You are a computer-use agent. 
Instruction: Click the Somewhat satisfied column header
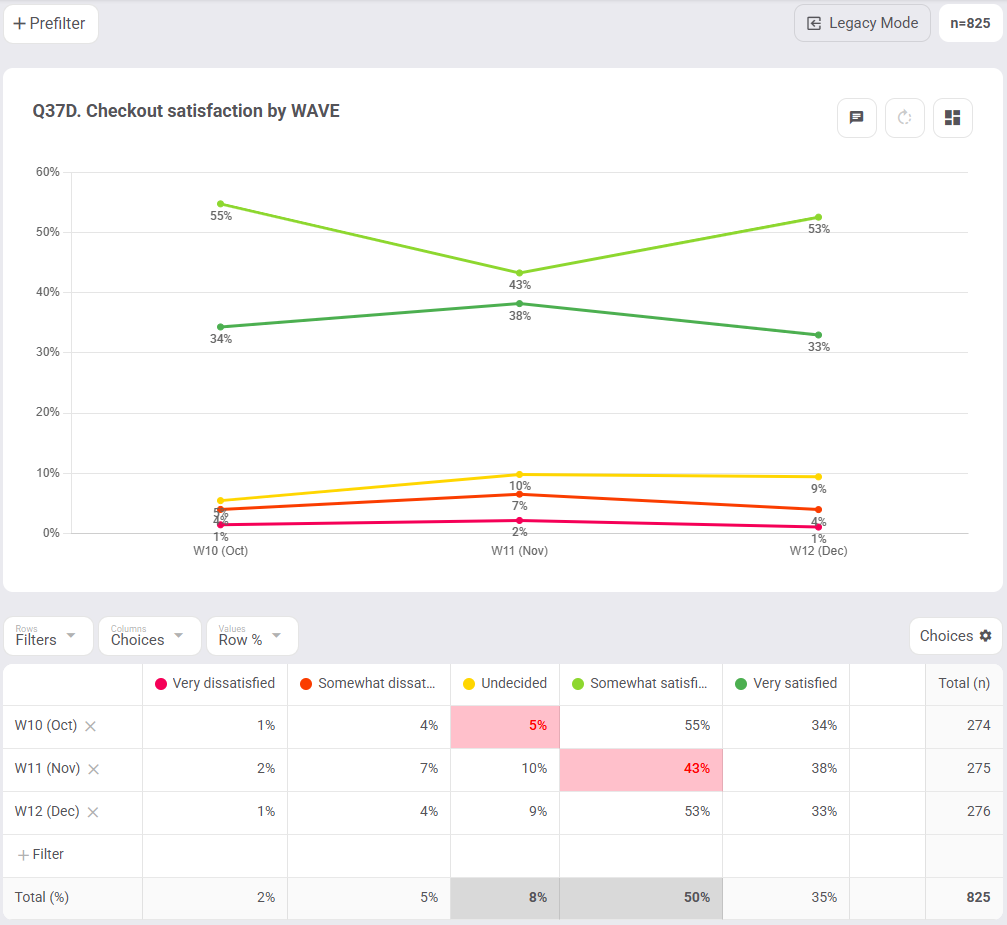coord(641,683)
